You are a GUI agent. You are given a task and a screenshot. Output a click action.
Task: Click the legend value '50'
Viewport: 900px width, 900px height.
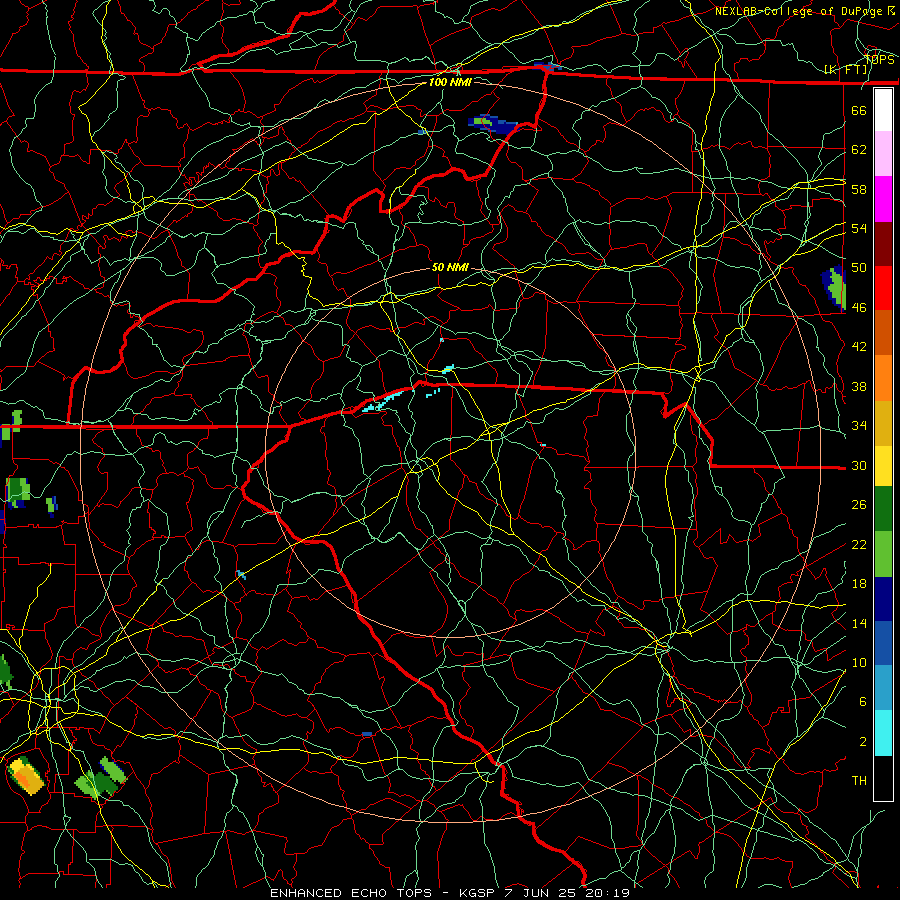(859, 267)
